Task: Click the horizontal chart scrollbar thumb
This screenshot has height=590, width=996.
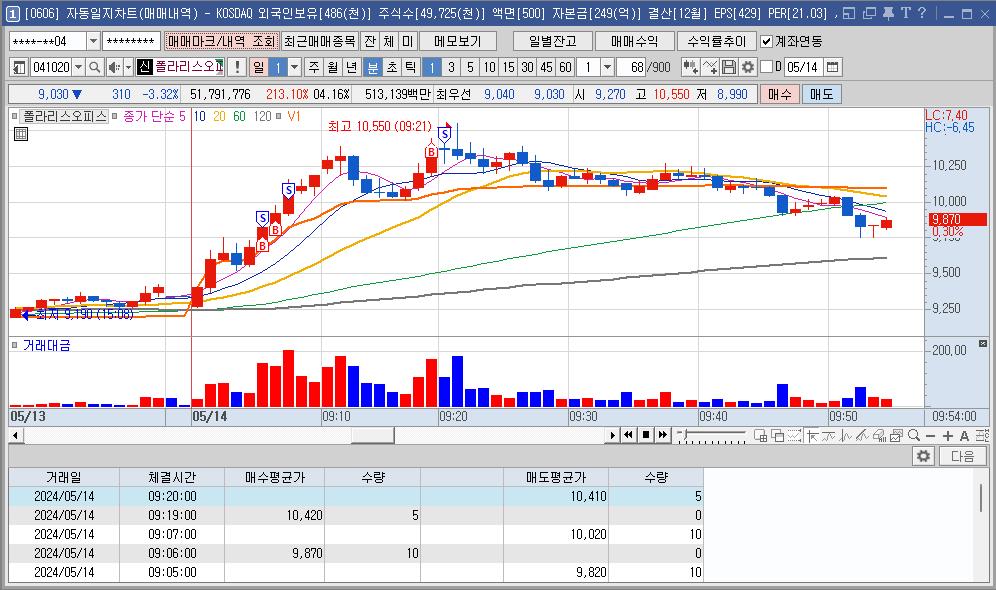Action: coord(372,436)
